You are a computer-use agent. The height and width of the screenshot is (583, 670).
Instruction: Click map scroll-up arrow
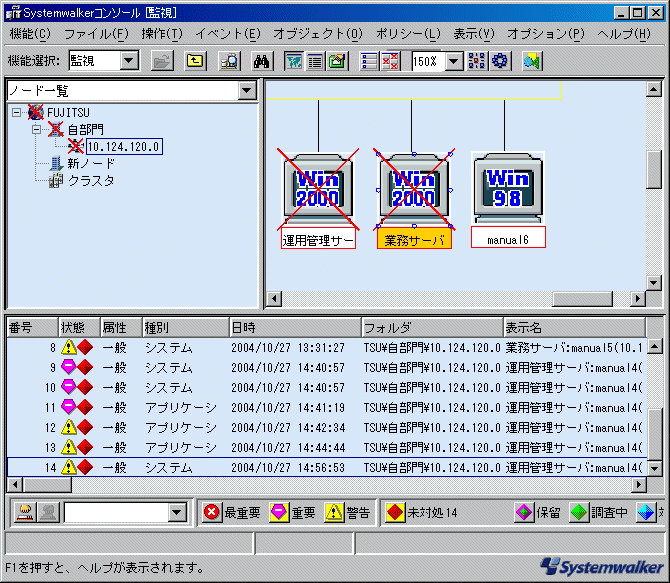654,89
